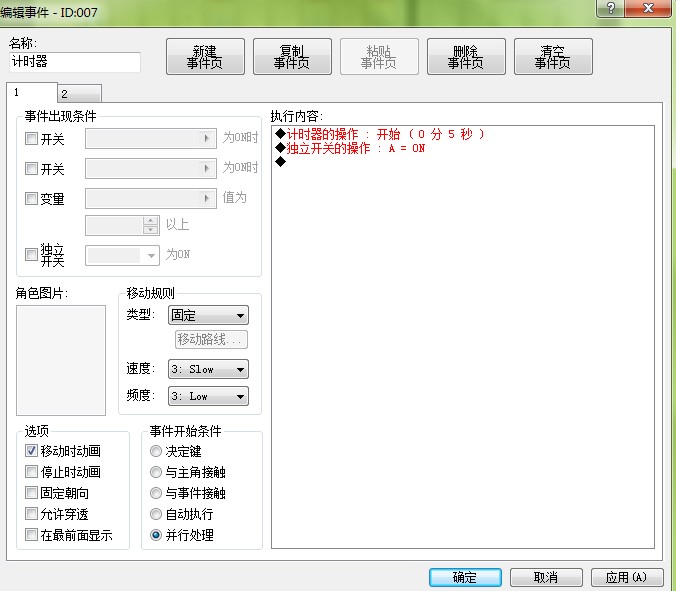The image size is (676, 591).
Task: Enable the 独立开关 condition checkbox
Action: point(31,254)
